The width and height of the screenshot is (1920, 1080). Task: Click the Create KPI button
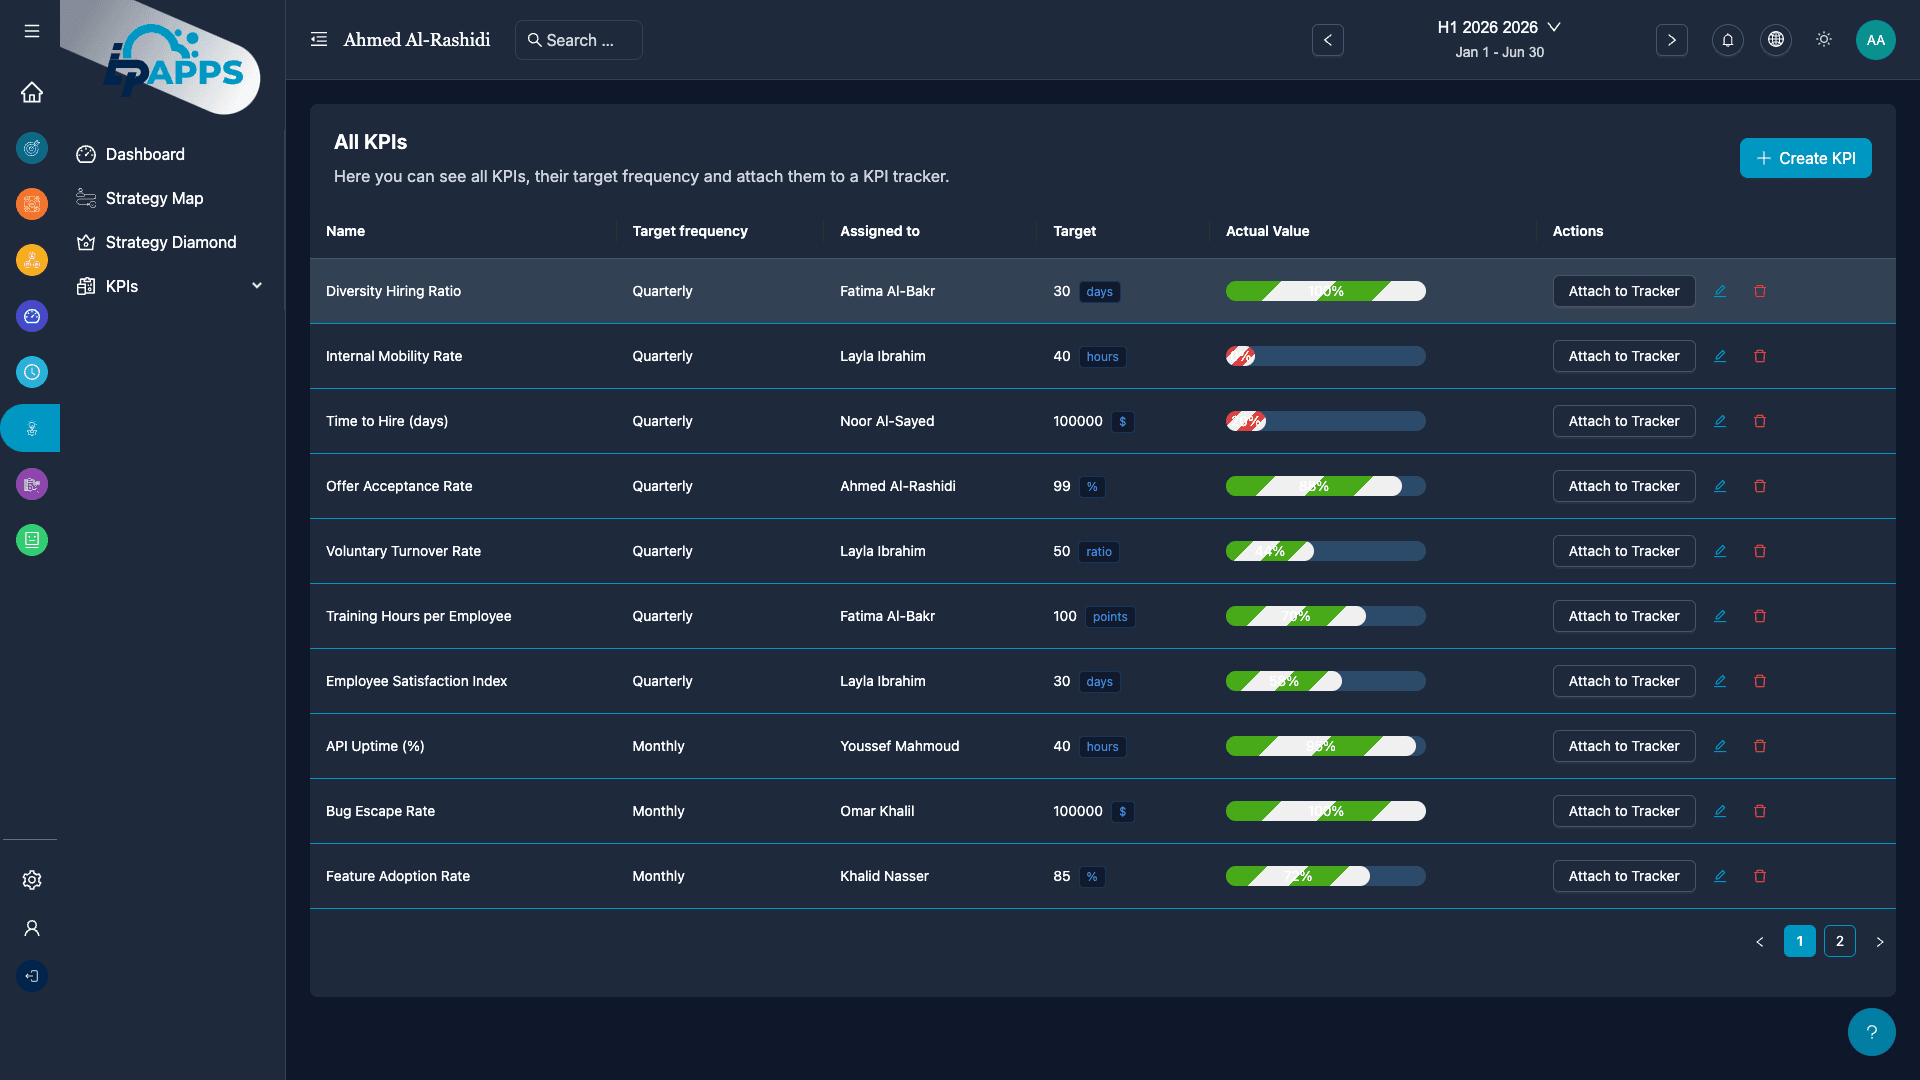click(x=1805, y=158)
